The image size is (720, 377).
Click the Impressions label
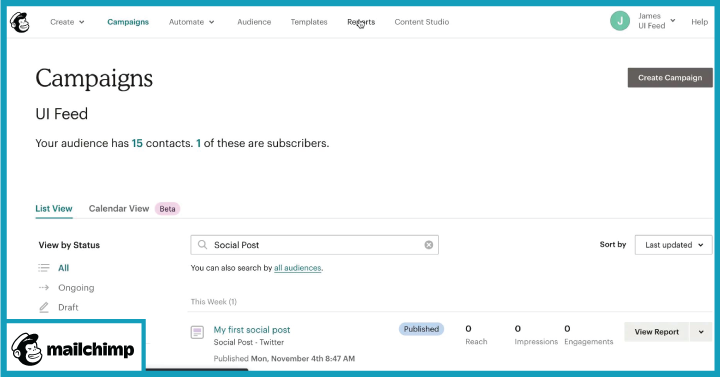[536, 342]
